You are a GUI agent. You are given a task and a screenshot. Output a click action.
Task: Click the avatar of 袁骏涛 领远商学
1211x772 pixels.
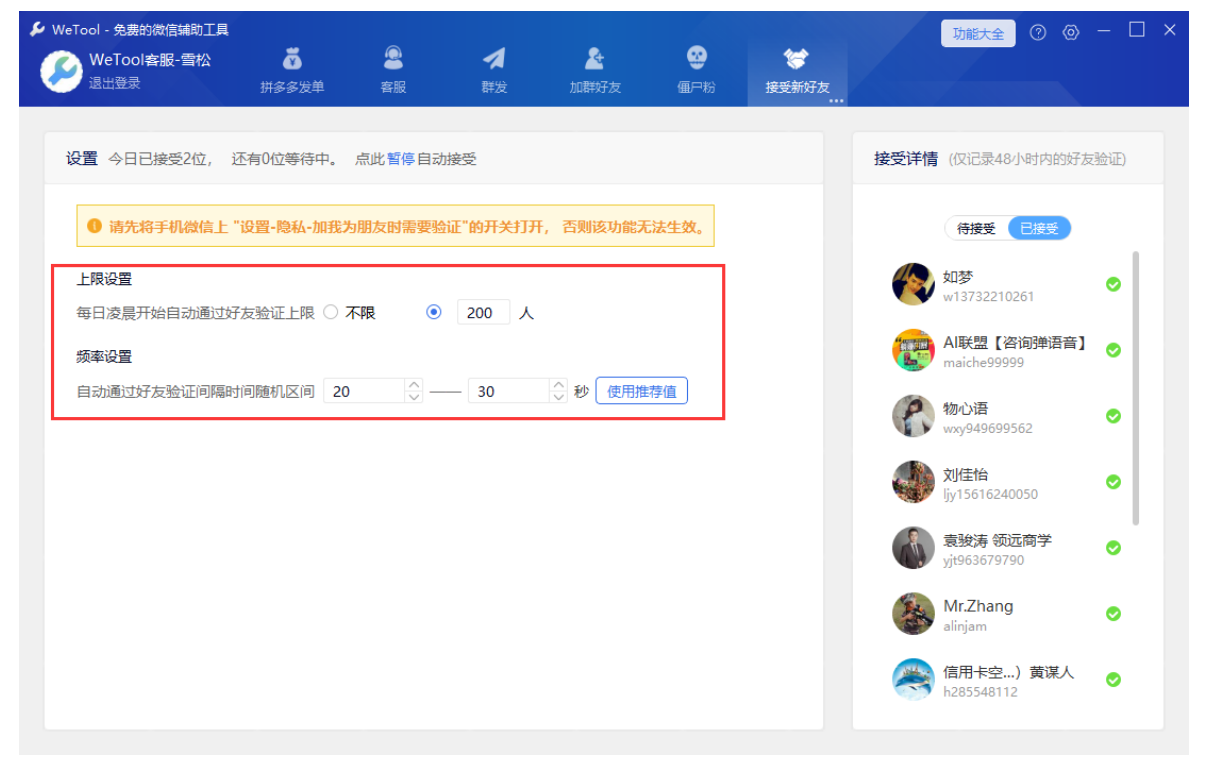click(913, 548)
